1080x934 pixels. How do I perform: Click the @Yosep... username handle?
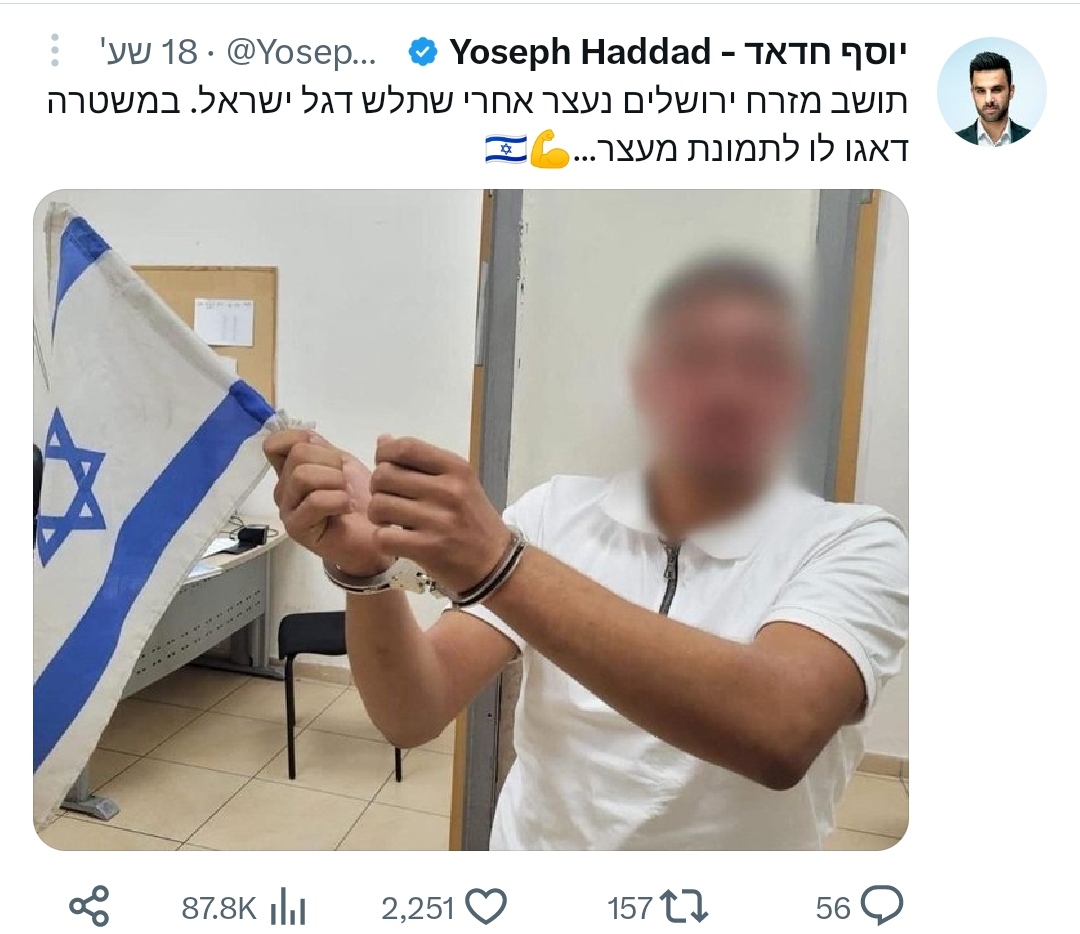pos(301,52)
